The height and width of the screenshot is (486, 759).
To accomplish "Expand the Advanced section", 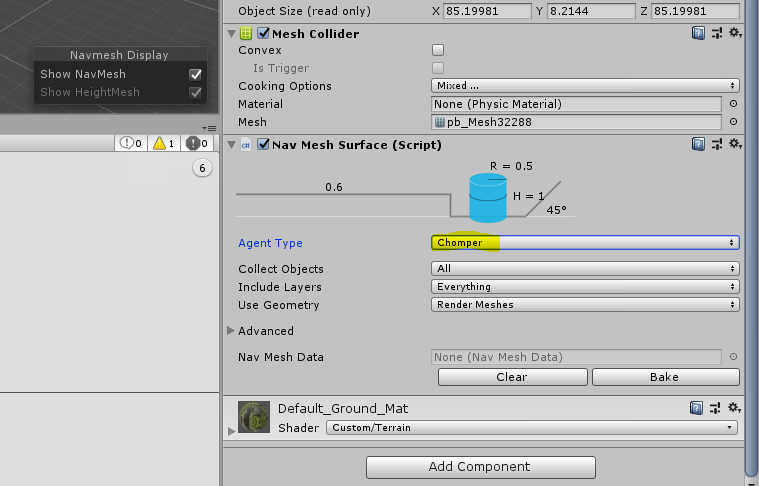I will pos(231,331).
